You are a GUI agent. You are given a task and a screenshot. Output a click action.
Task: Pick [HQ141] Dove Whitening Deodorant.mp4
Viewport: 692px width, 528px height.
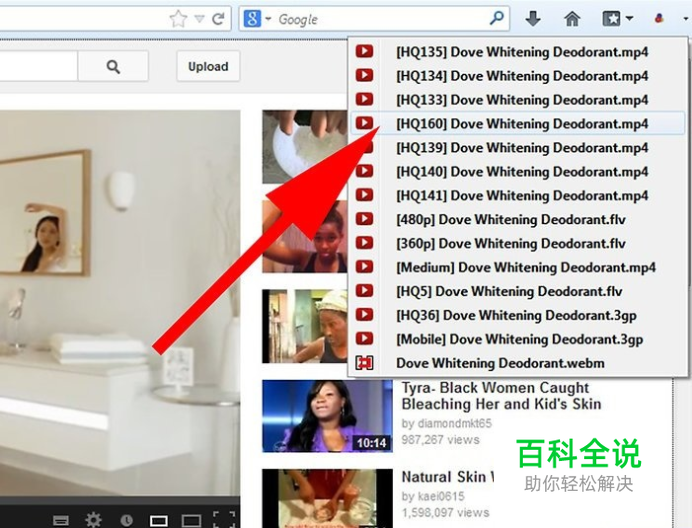pos(519,195)
